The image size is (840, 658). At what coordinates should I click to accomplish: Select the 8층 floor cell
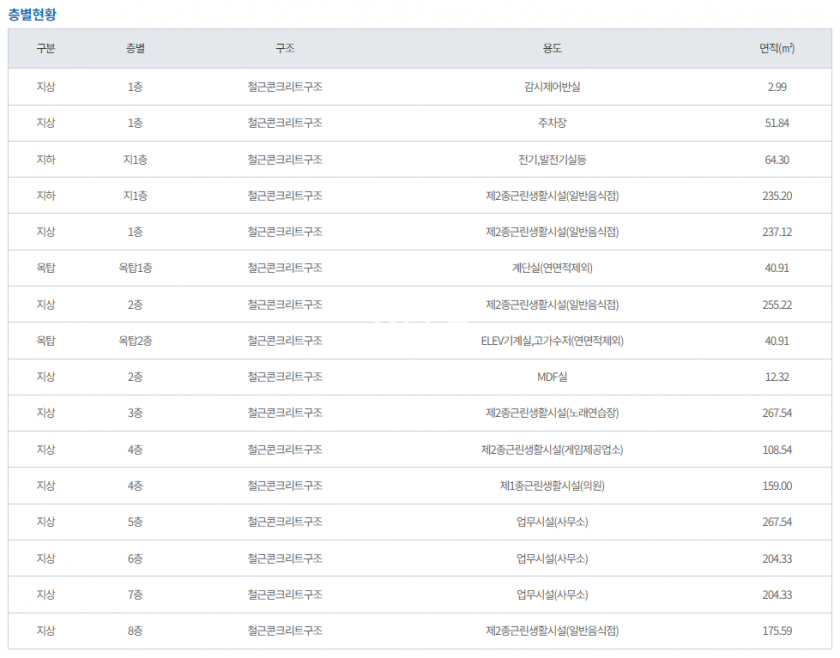135,631
